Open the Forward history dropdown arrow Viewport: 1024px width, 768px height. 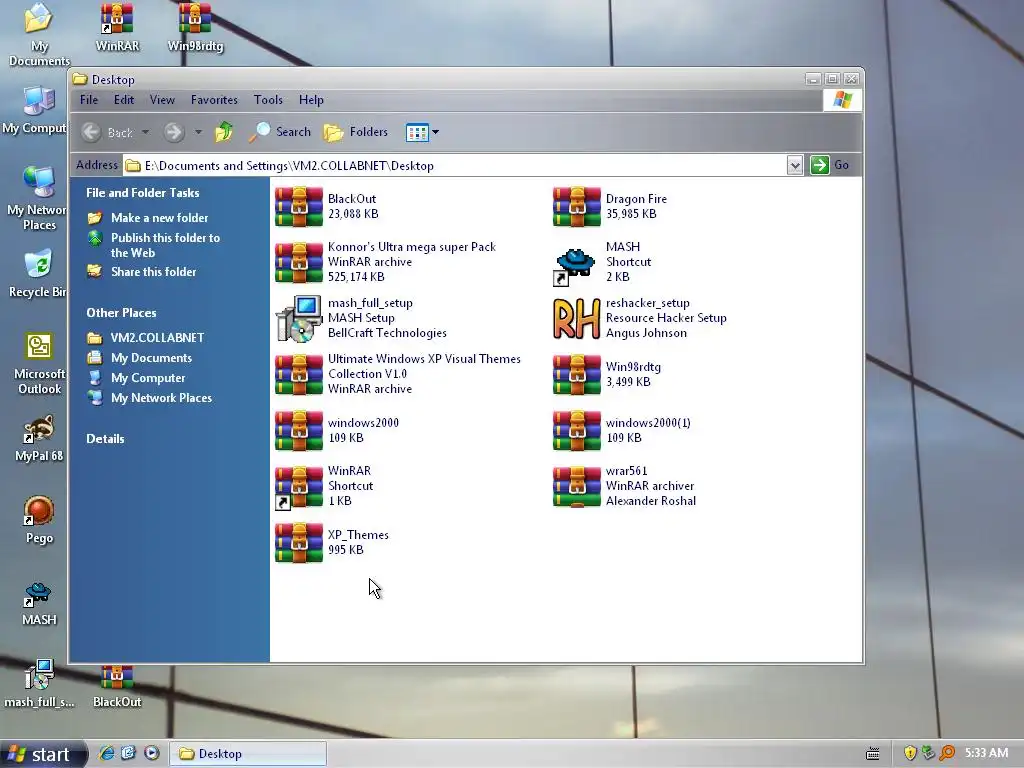click(x=198, y=133)
